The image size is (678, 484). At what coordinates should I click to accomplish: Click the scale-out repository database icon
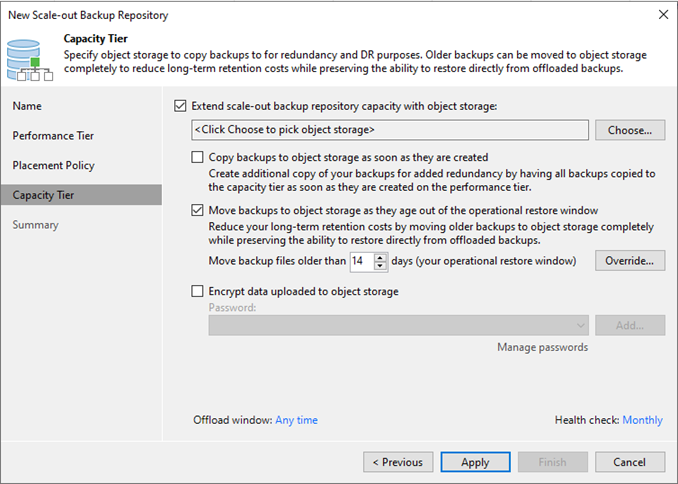(29, 60)
